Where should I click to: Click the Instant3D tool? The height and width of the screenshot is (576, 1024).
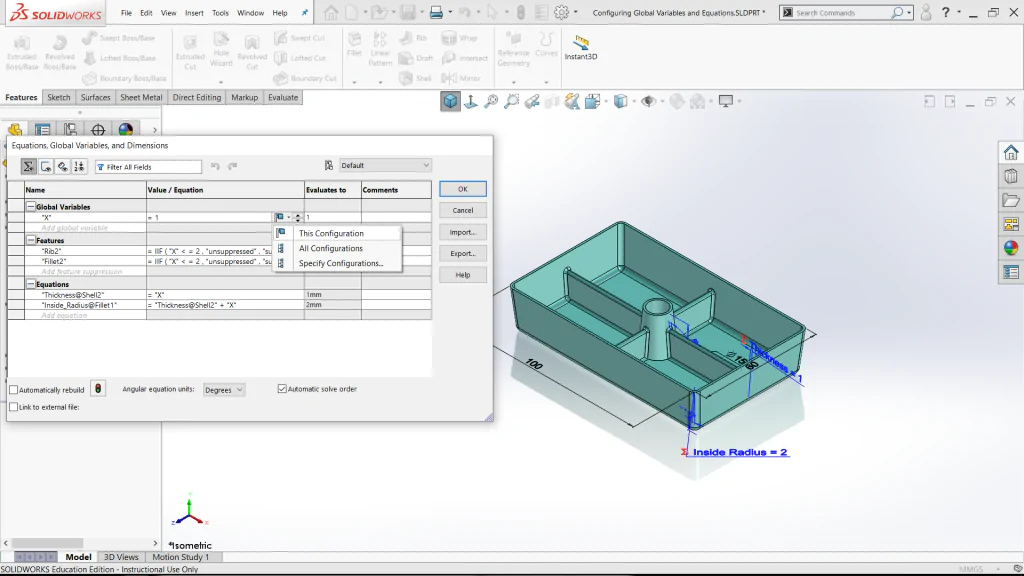[581, 48]
